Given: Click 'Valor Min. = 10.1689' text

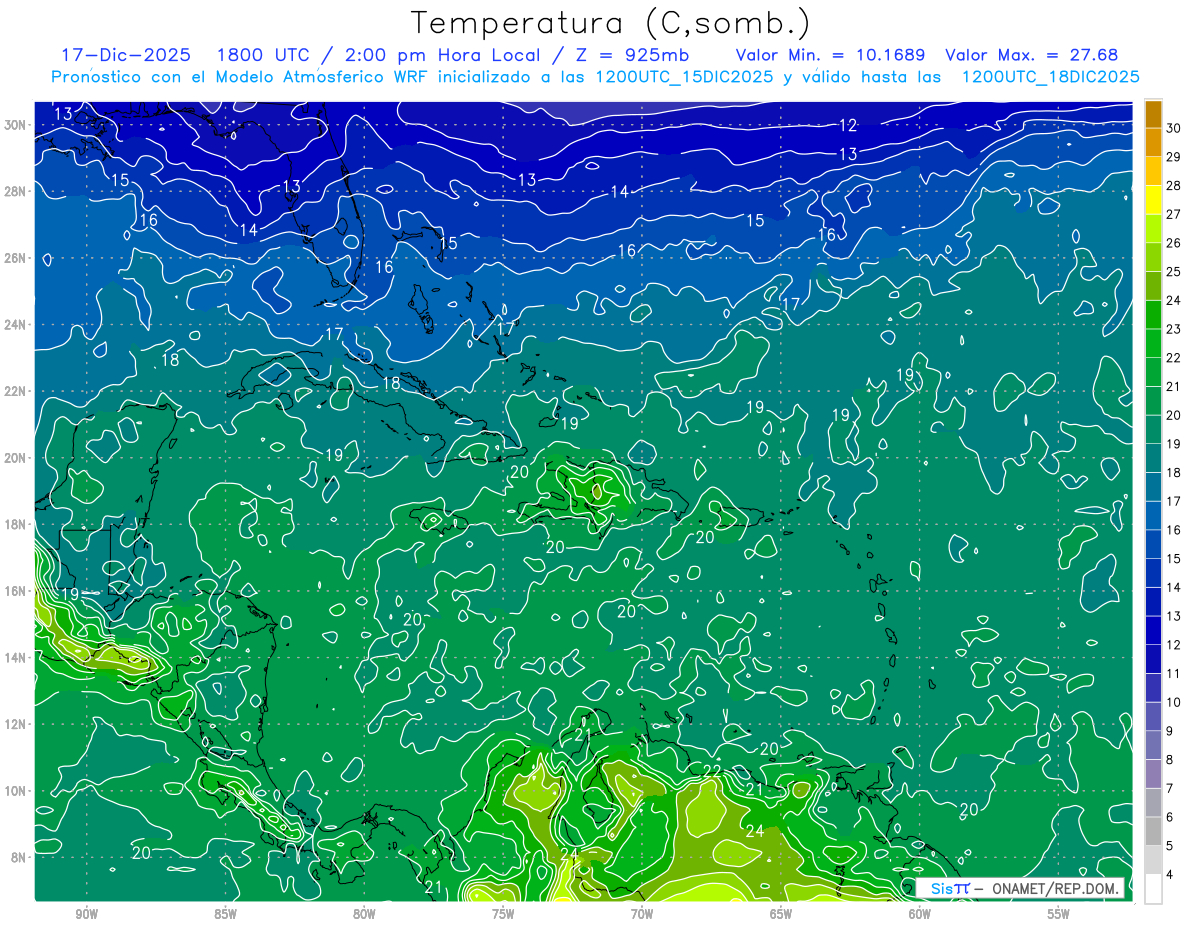Looking at the screenshot, I should pos(830,55).
